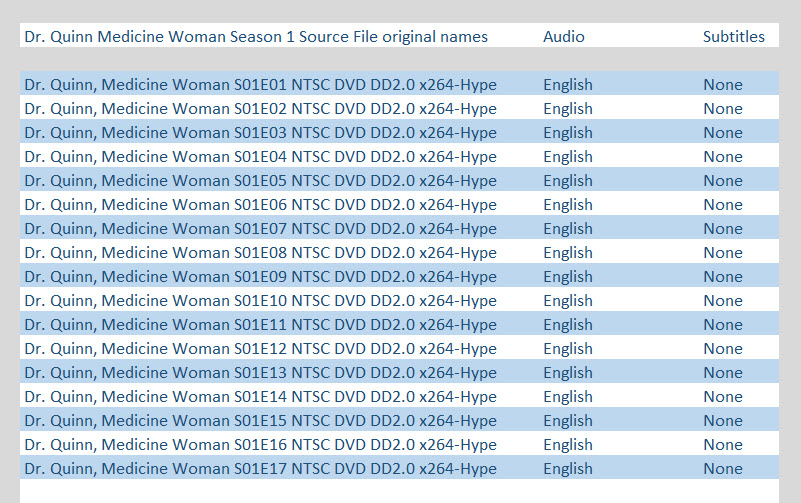This screenshot has width=801, height=503.
Task: Select 'None' subtitles cell in S01E16 row
Action: [x=723, y=445]
